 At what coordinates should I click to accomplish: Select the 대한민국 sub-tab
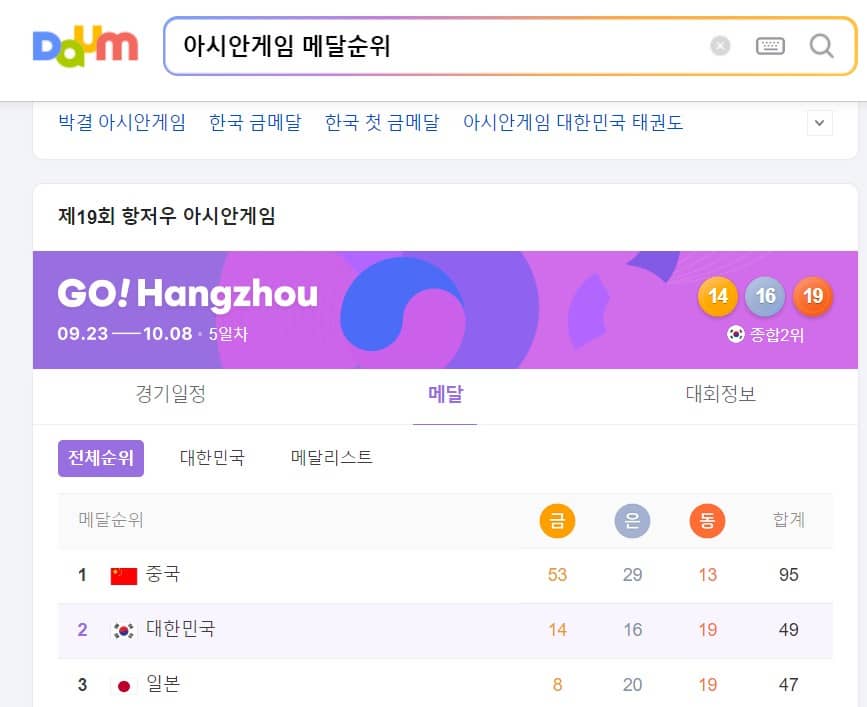click(212, 457)
